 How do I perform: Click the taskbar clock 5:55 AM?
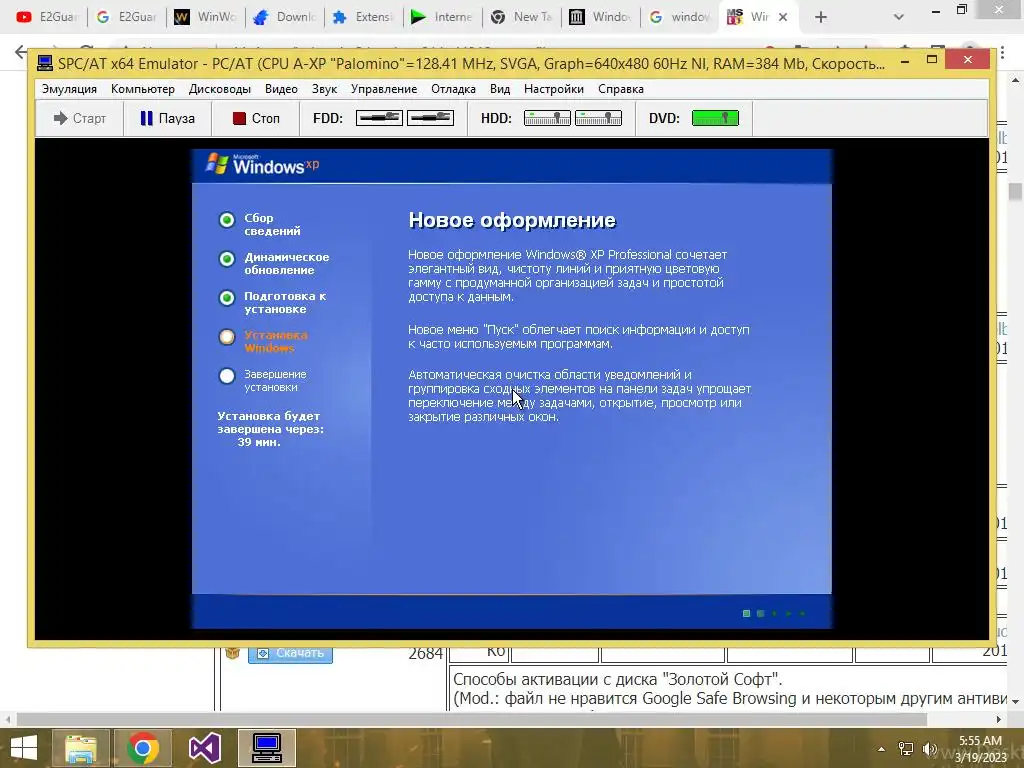(x=980, y=741)
